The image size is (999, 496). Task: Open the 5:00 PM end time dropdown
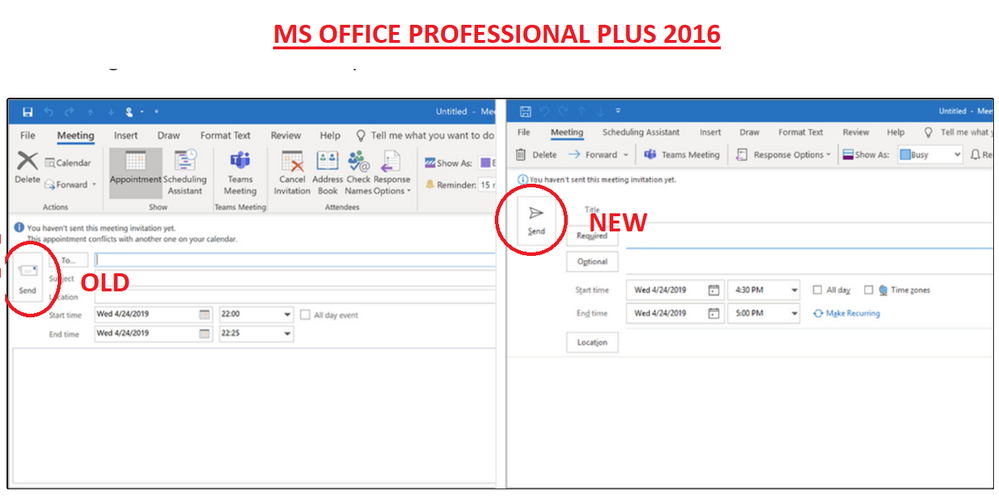794,313
